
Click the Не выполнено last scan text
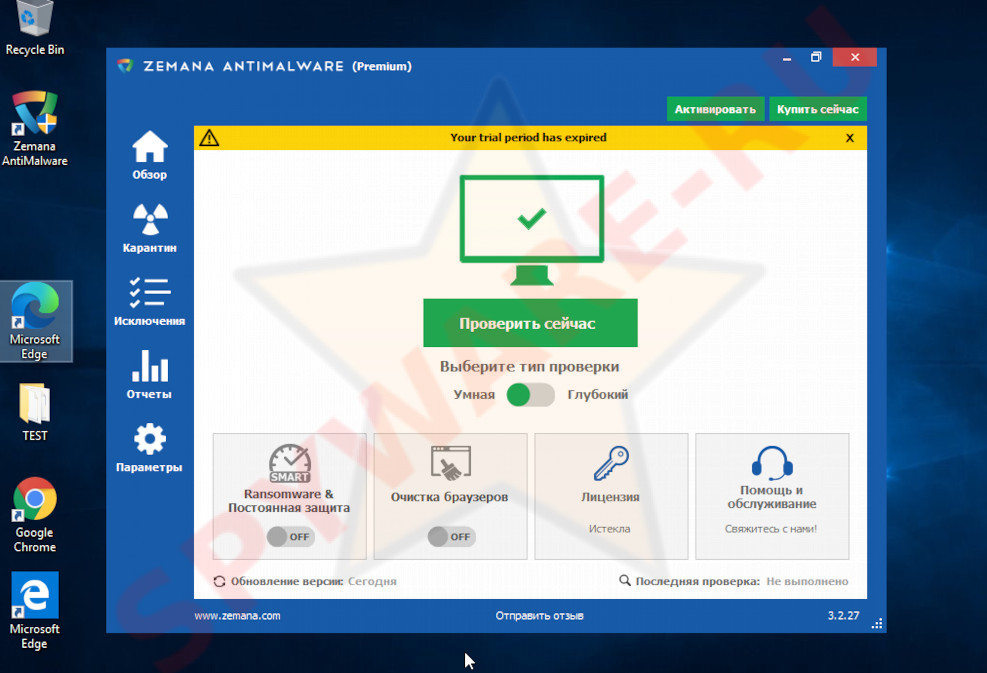tap(808, 581)
